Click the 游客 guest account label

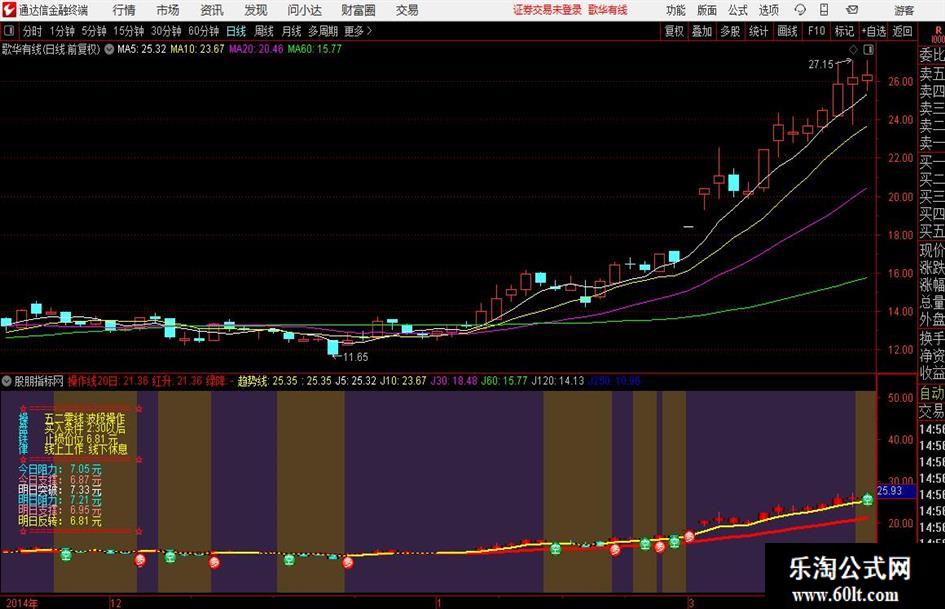tap(903, 10)
